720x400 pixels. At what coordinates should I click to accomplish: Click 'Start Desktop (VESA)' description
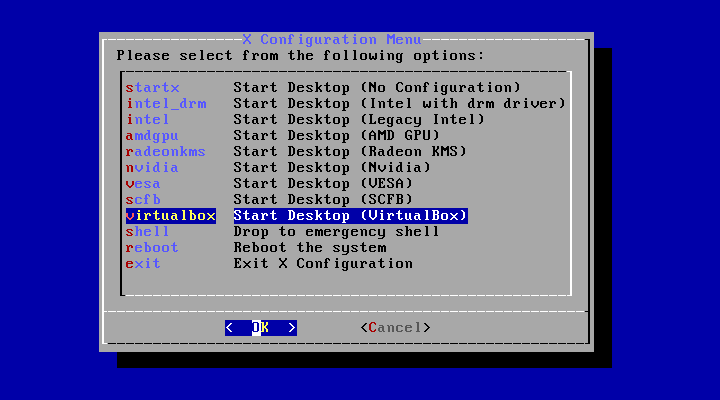323,184
